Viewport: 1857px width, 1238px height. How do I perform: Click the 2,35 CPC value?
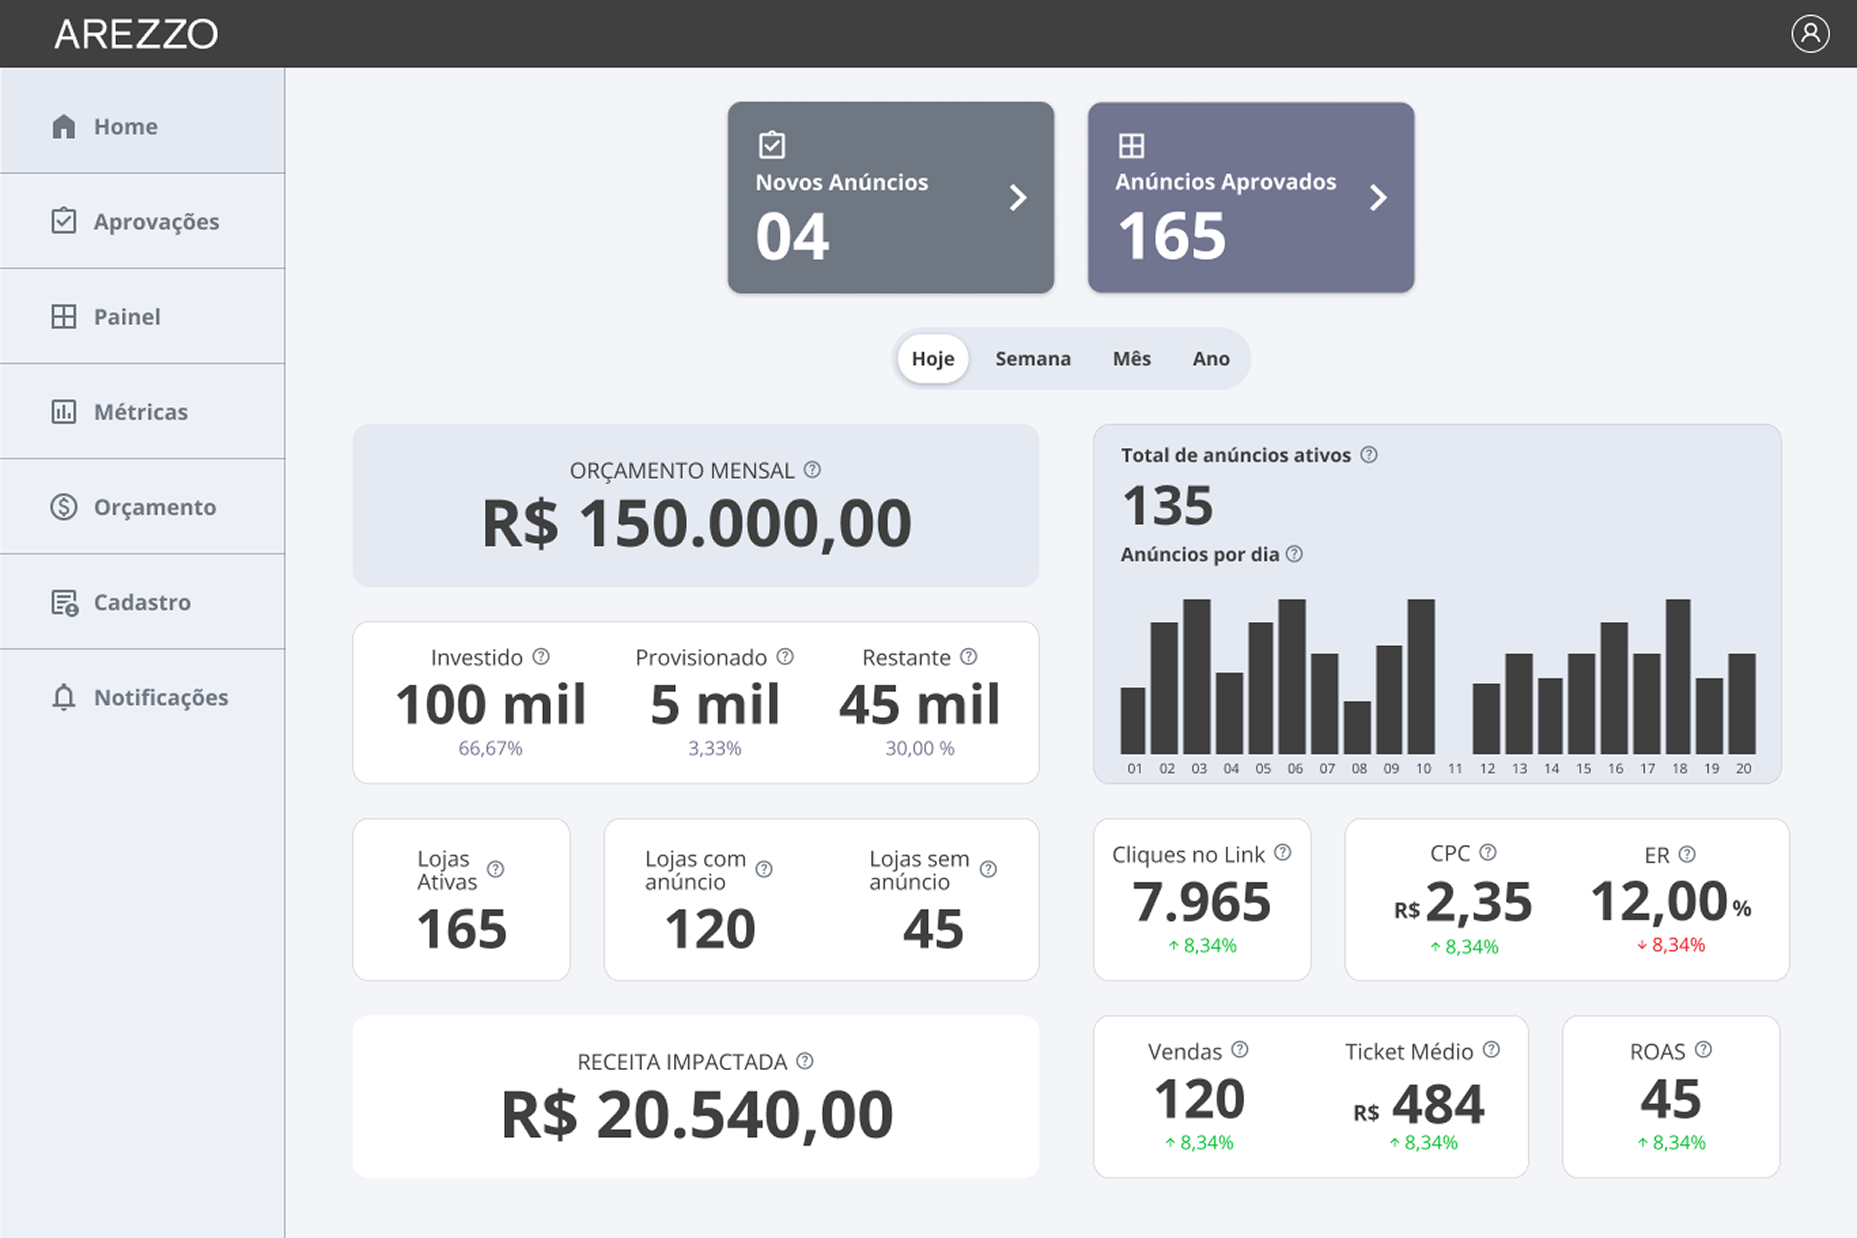(x=1478, y=902)
